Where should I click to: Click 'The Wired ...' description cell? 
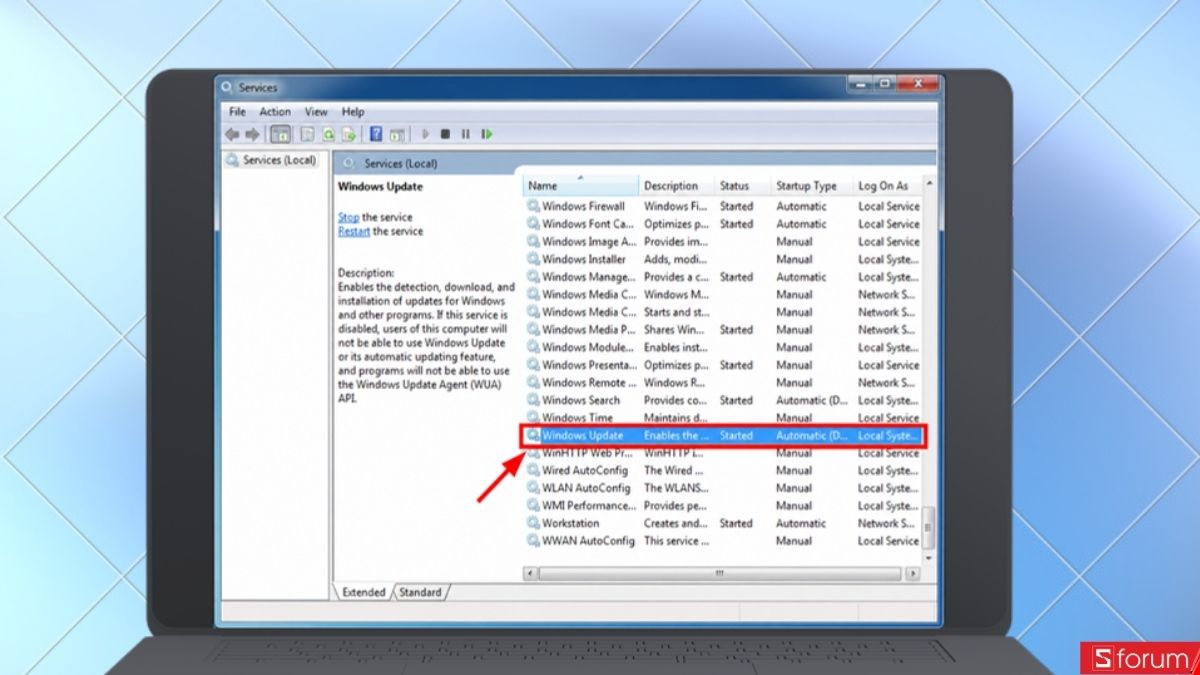(x=672, y=470)
